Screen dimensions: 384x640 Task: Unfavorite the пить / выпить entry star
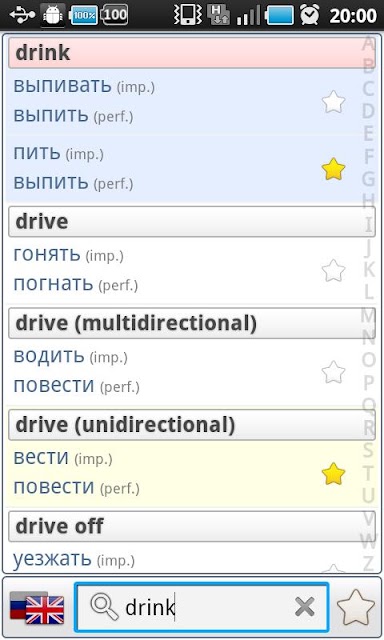[x=333, y=169]
